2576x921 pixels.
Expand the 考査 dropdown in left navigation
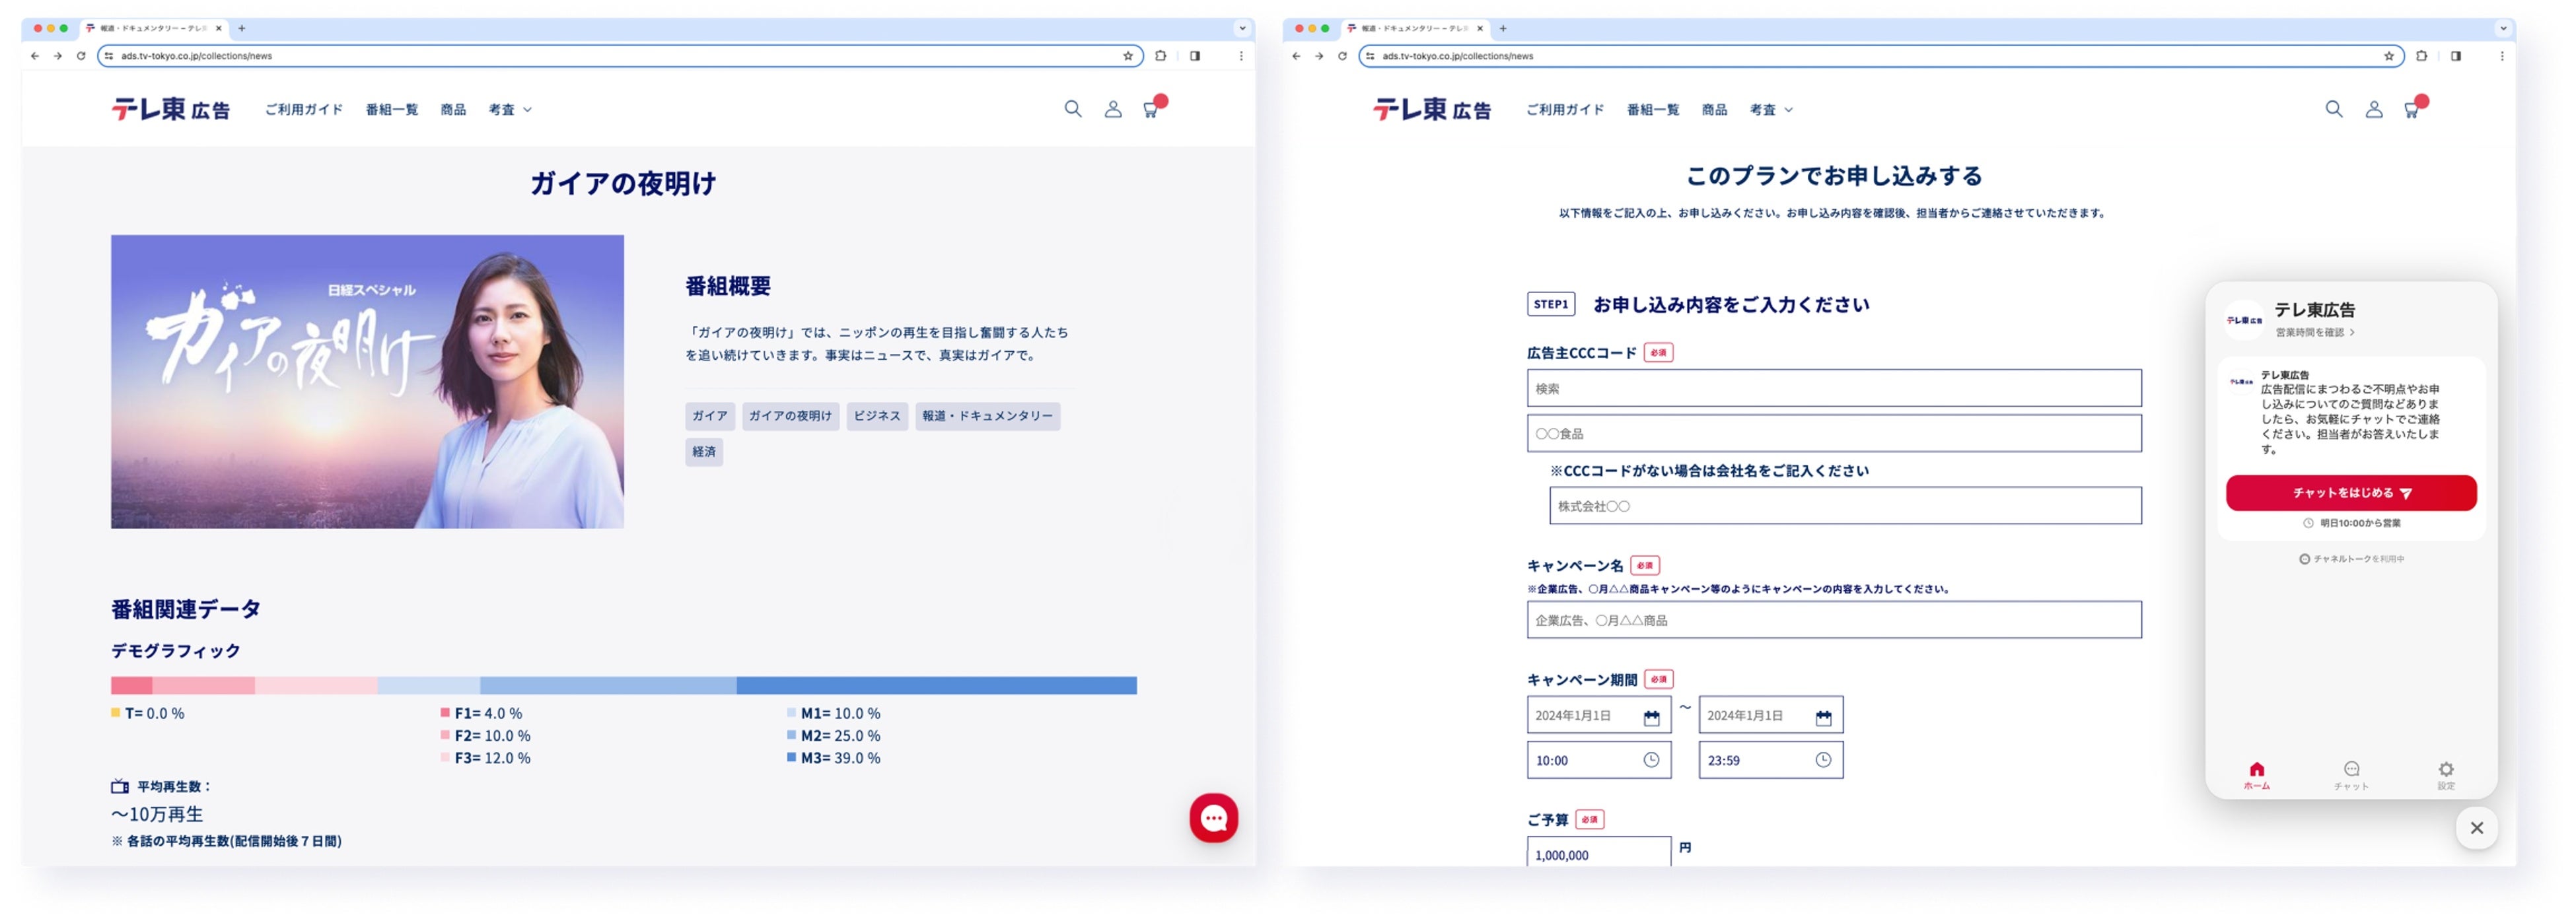[x=510, y=110]
